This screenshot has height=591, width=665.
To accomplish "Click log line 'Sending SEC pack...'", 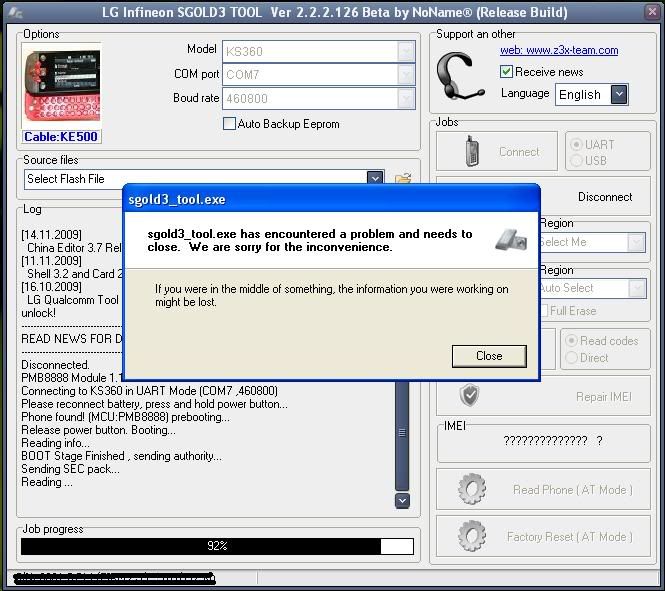I will [x=70, y=469].
